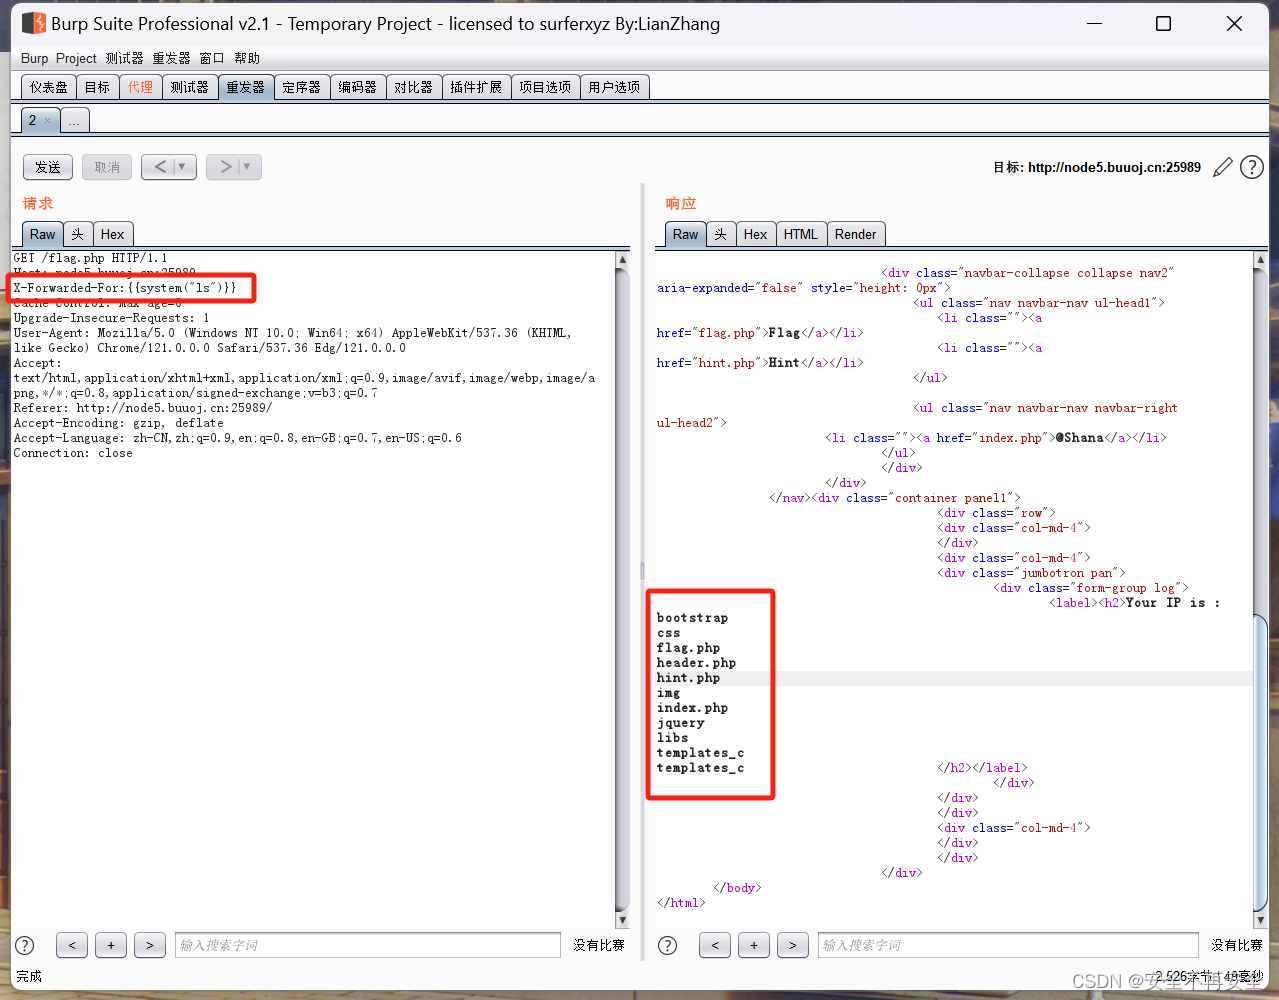1279x1000 pixels.
Task: Switch to the 目标 tab
Action: [x=97, y=87]
